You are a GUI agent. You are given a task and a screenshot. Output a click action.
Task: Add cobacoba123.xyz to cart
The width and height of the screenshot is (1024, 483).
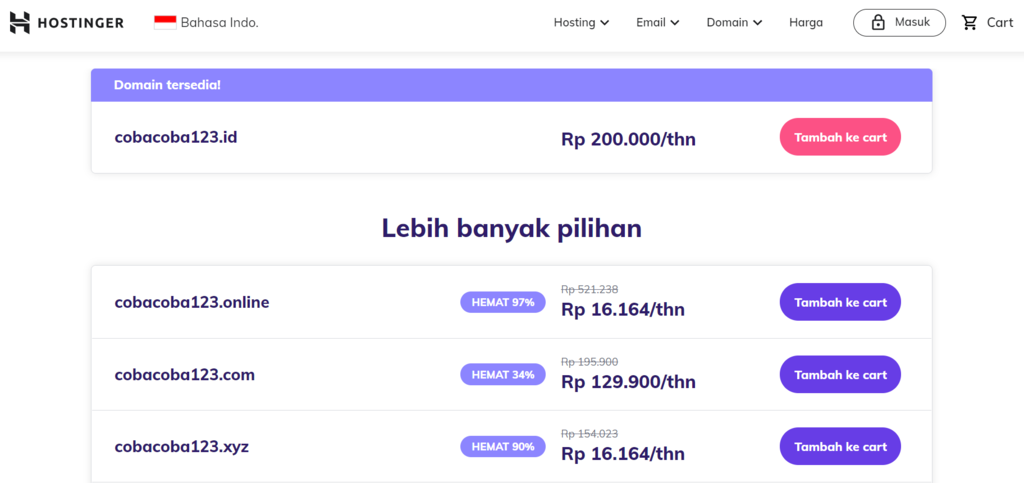pos(840,446)
